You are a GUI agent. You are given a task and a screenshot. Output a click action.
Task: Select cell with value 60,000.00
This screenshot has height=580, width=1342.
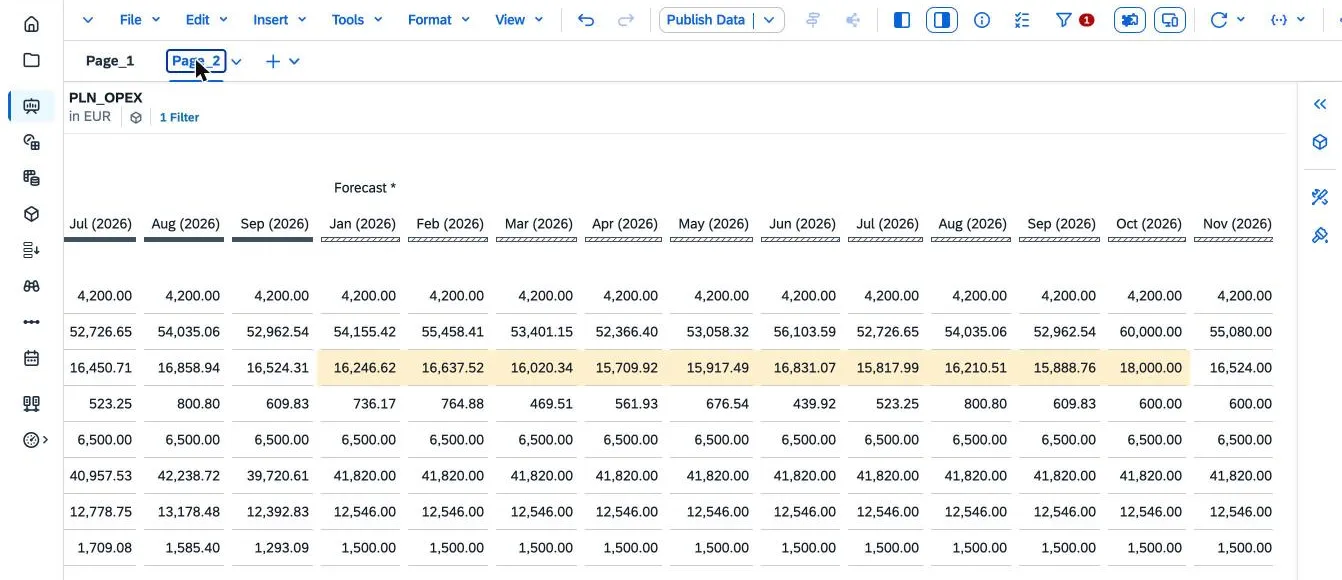[1147, 332]
